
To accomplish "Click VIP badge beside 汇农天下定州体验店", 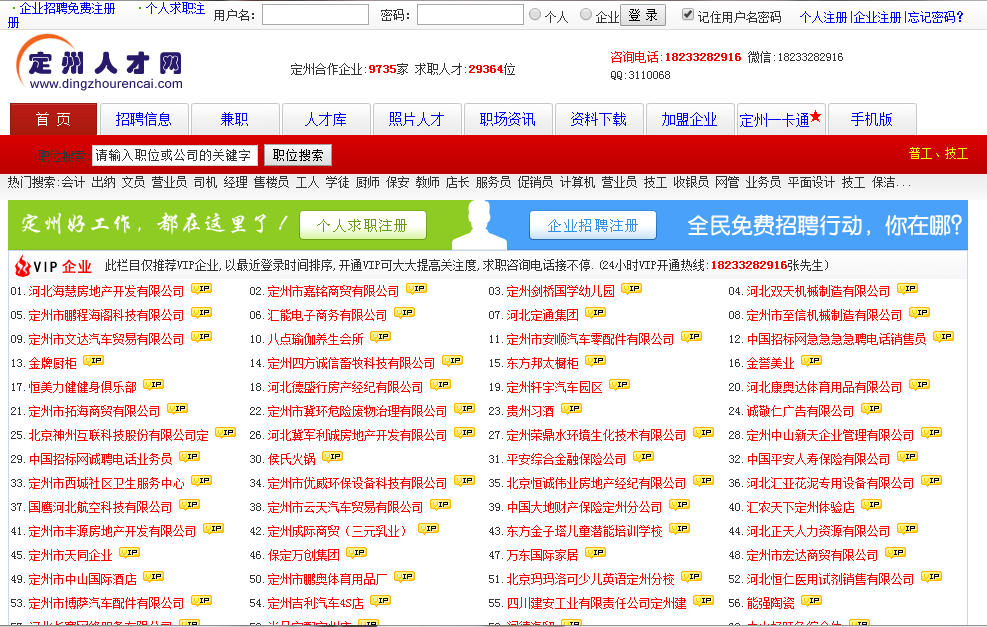I will coord(872,505).
